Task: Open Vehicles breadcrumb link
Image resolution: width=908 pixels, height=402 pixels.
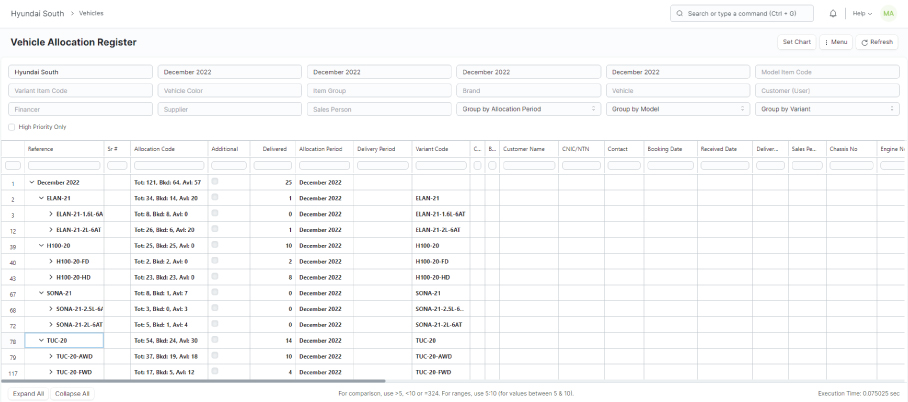Action: pos(91,13)
